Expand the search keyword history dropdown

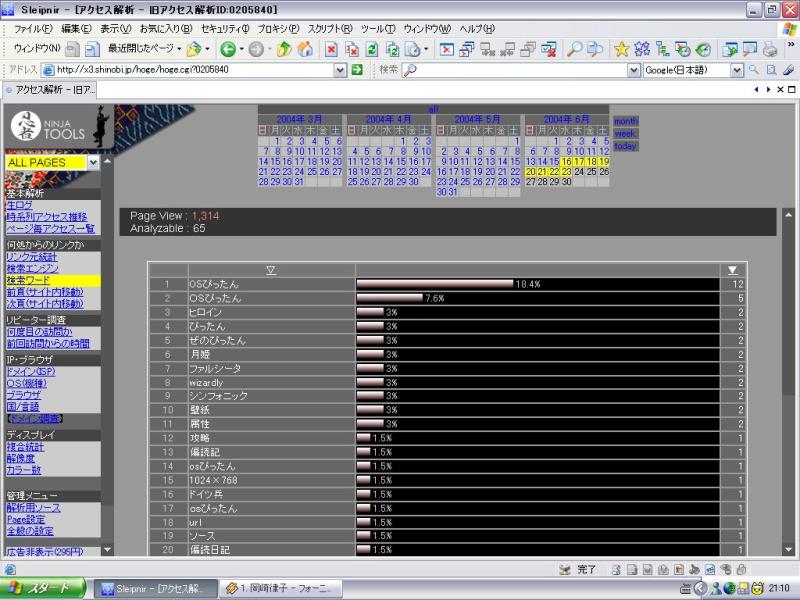[633, 70]
